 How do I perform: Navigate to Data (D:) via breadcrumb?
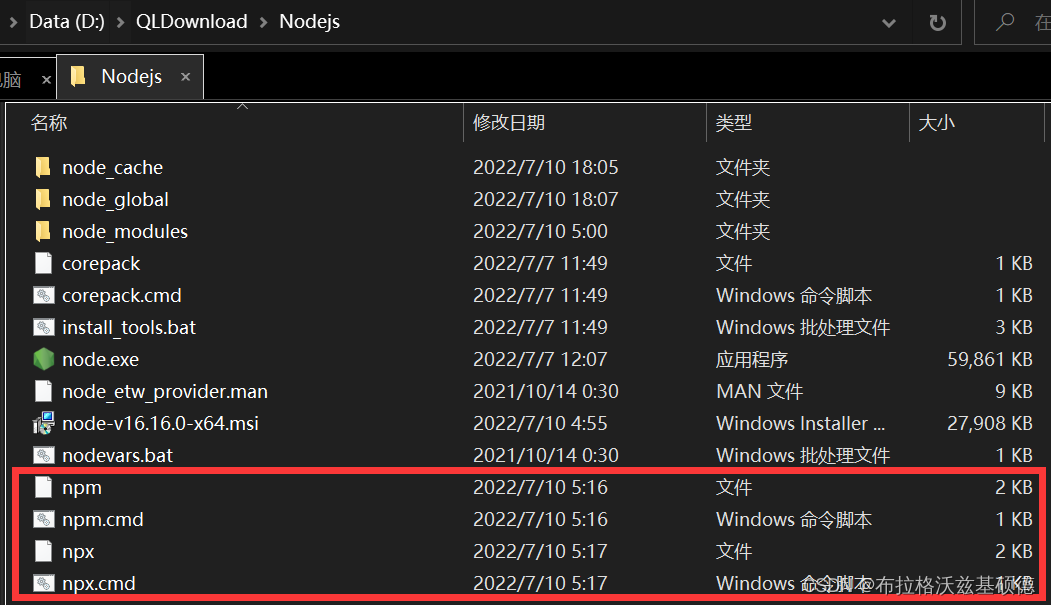(66, 21)
